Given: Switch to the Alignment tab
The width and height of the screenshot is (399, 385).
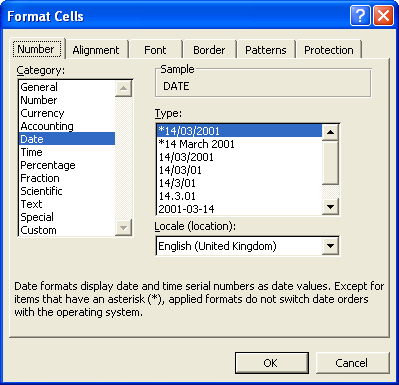Looking at the screenshot, I should [x=96, y=50].
